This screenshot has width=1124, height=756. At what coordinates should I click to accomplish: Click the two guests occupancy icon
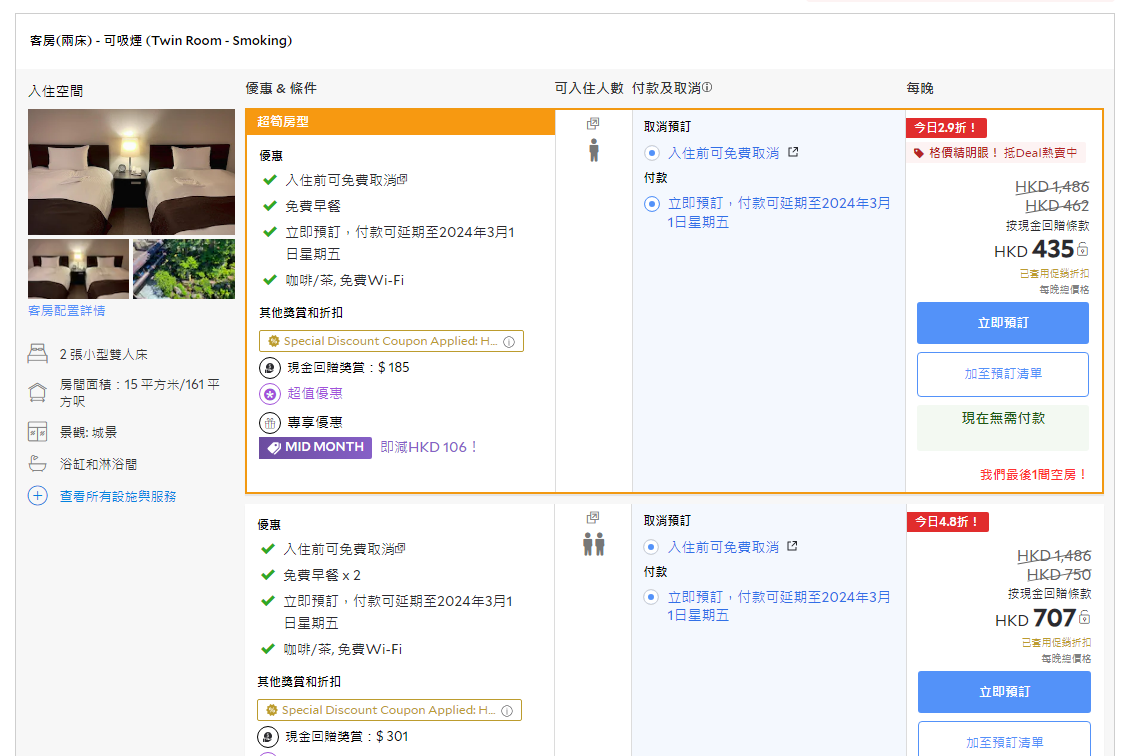(x=594, y=545)
